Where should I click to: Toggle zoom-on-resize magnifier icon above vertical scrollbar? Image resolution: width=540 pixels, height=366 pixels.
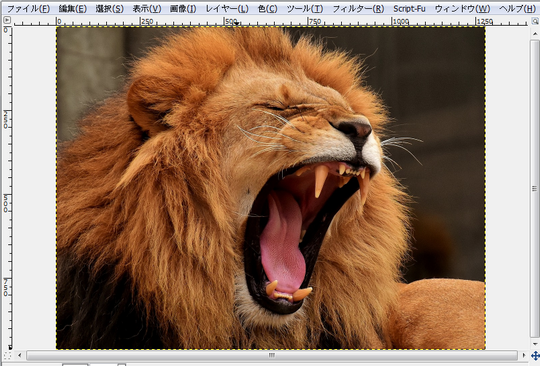(535, 21)
